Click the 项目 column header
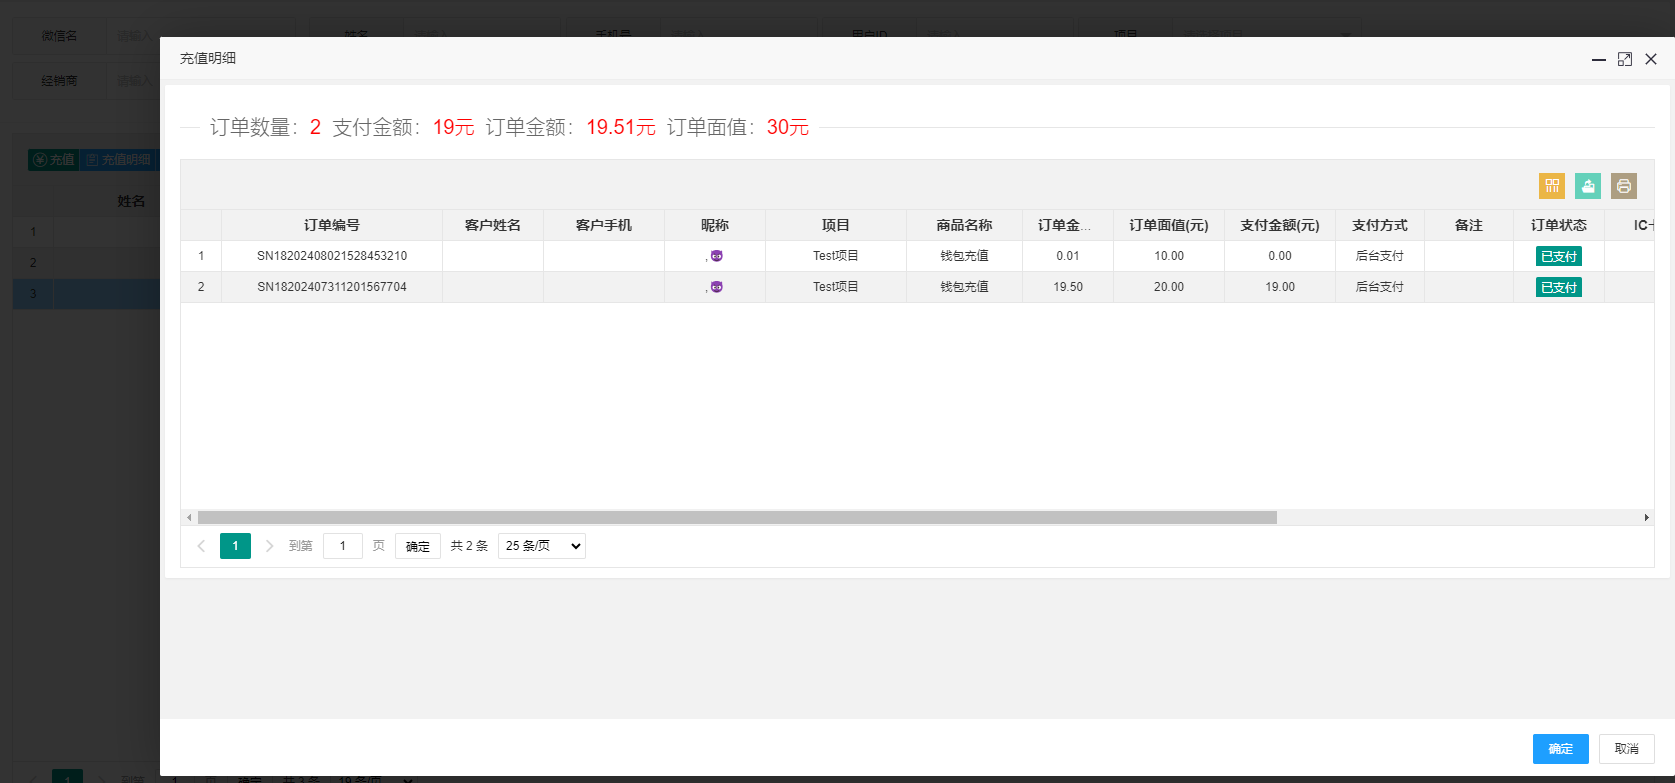This screenshot has height=783, width=1675. [x=836, y=225]
